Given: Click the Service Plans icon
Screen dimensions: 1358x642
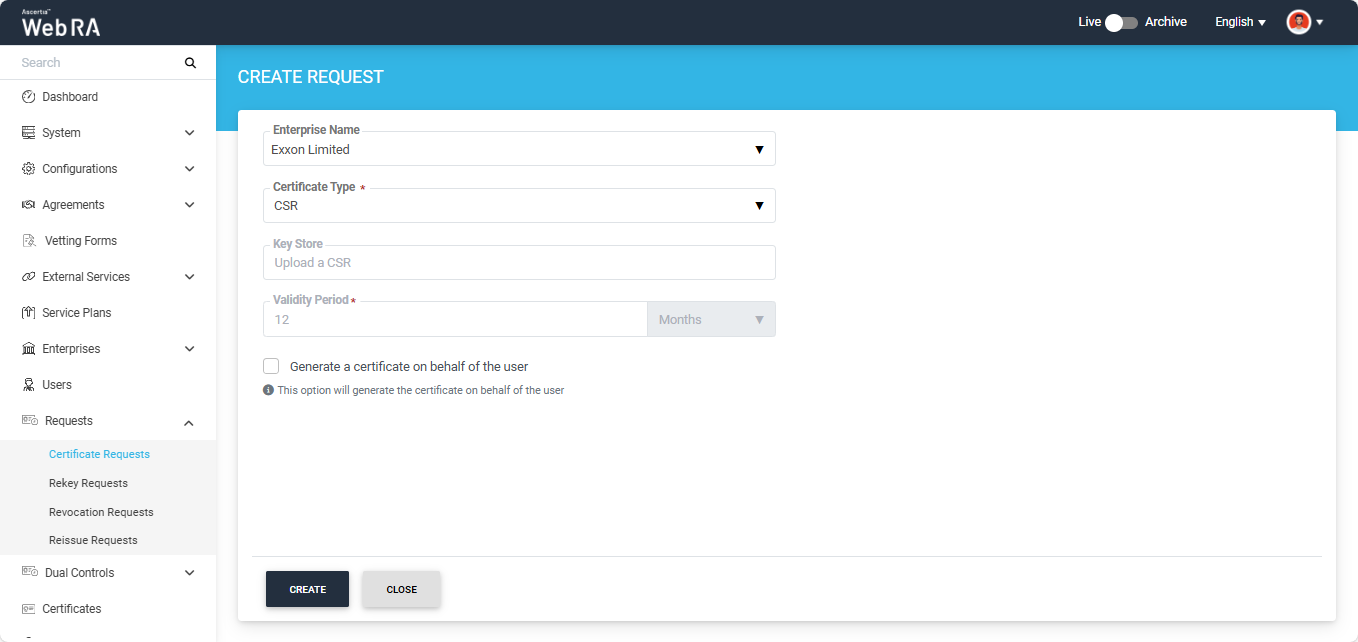Looking at the screenshot, I should (x=28, y=313).
